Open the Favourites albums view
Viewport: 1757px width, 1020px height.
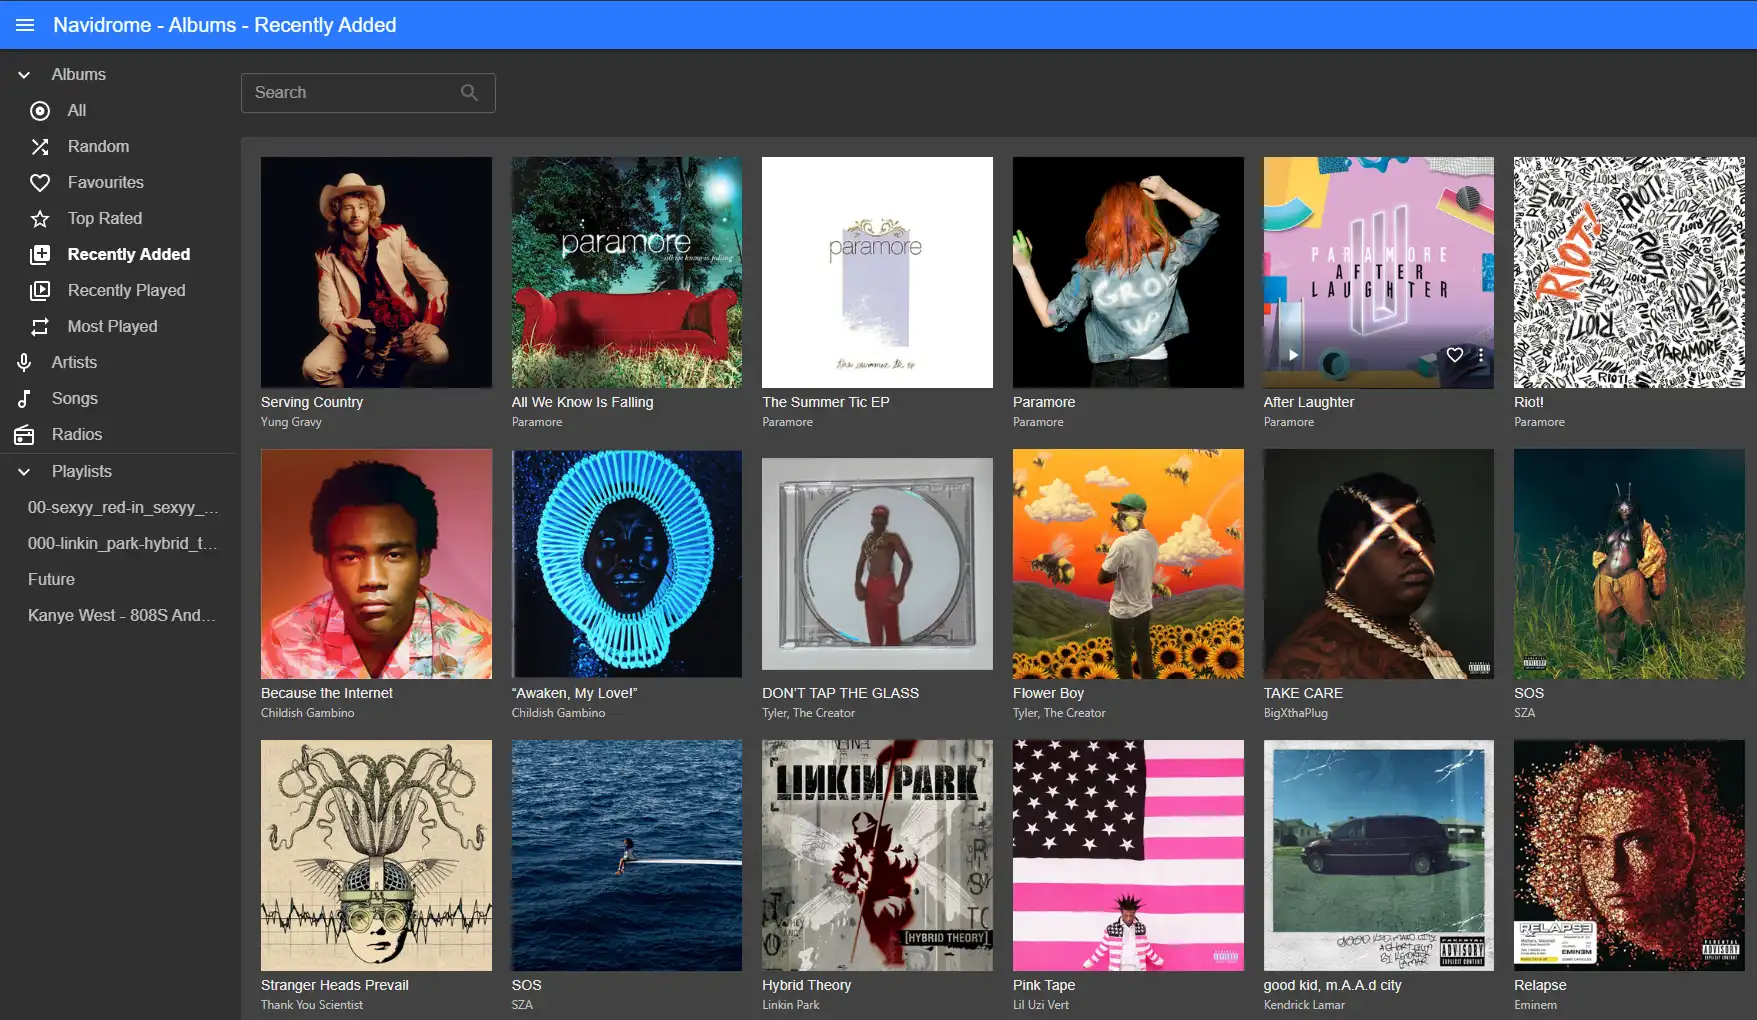click(x=105, y=183)
